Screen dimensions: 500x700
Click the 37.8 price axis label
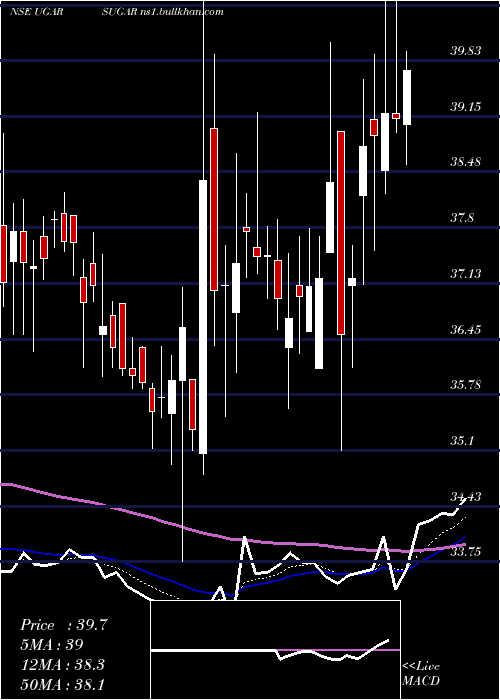tap(462, 218)
